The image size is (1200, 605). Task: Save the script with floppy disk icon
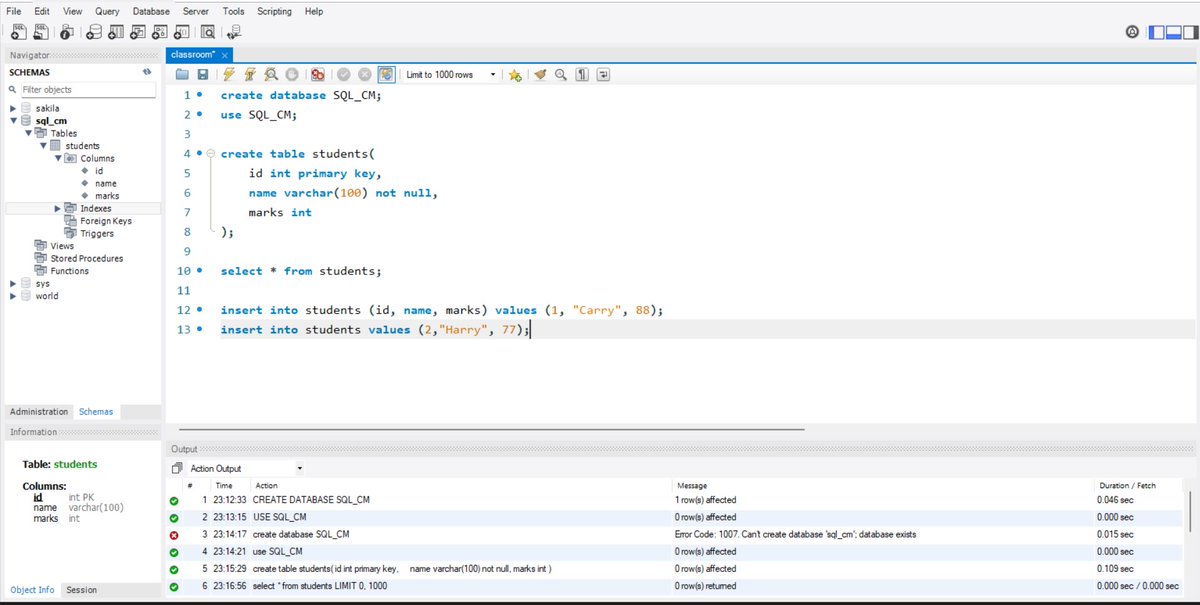pyautogui.click(x=202, y=75)
